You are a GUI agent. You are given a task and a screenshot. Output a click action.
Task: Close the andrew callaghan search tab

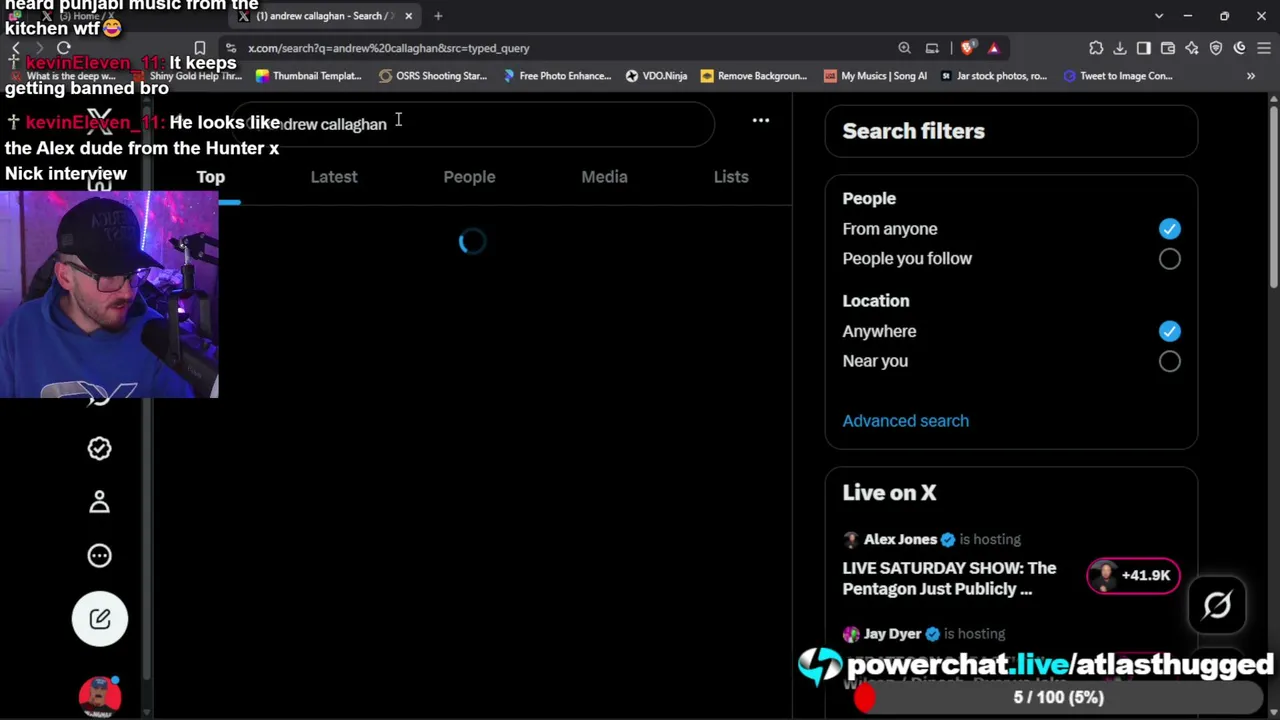pos(408,16)
